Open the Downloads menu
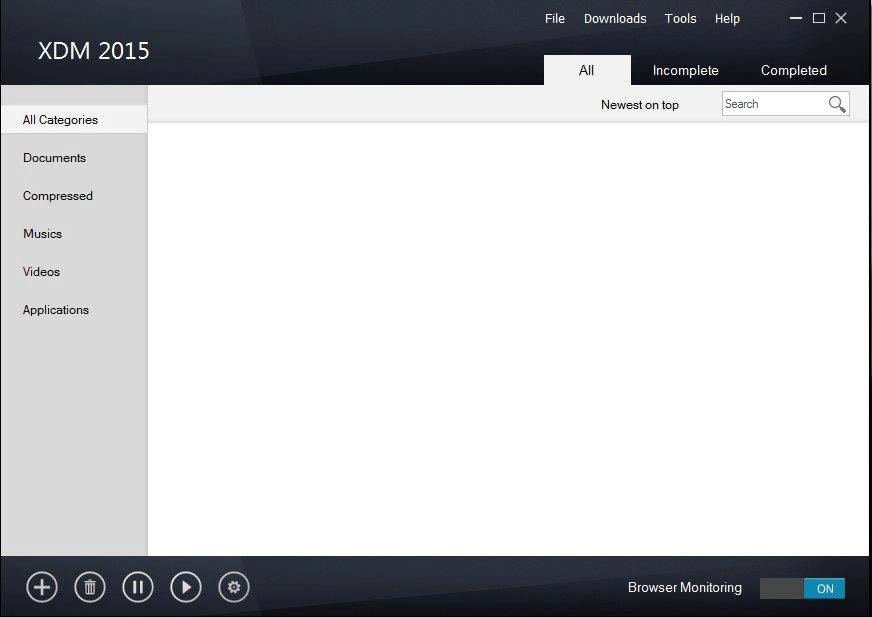 click(x=615, y=18)
